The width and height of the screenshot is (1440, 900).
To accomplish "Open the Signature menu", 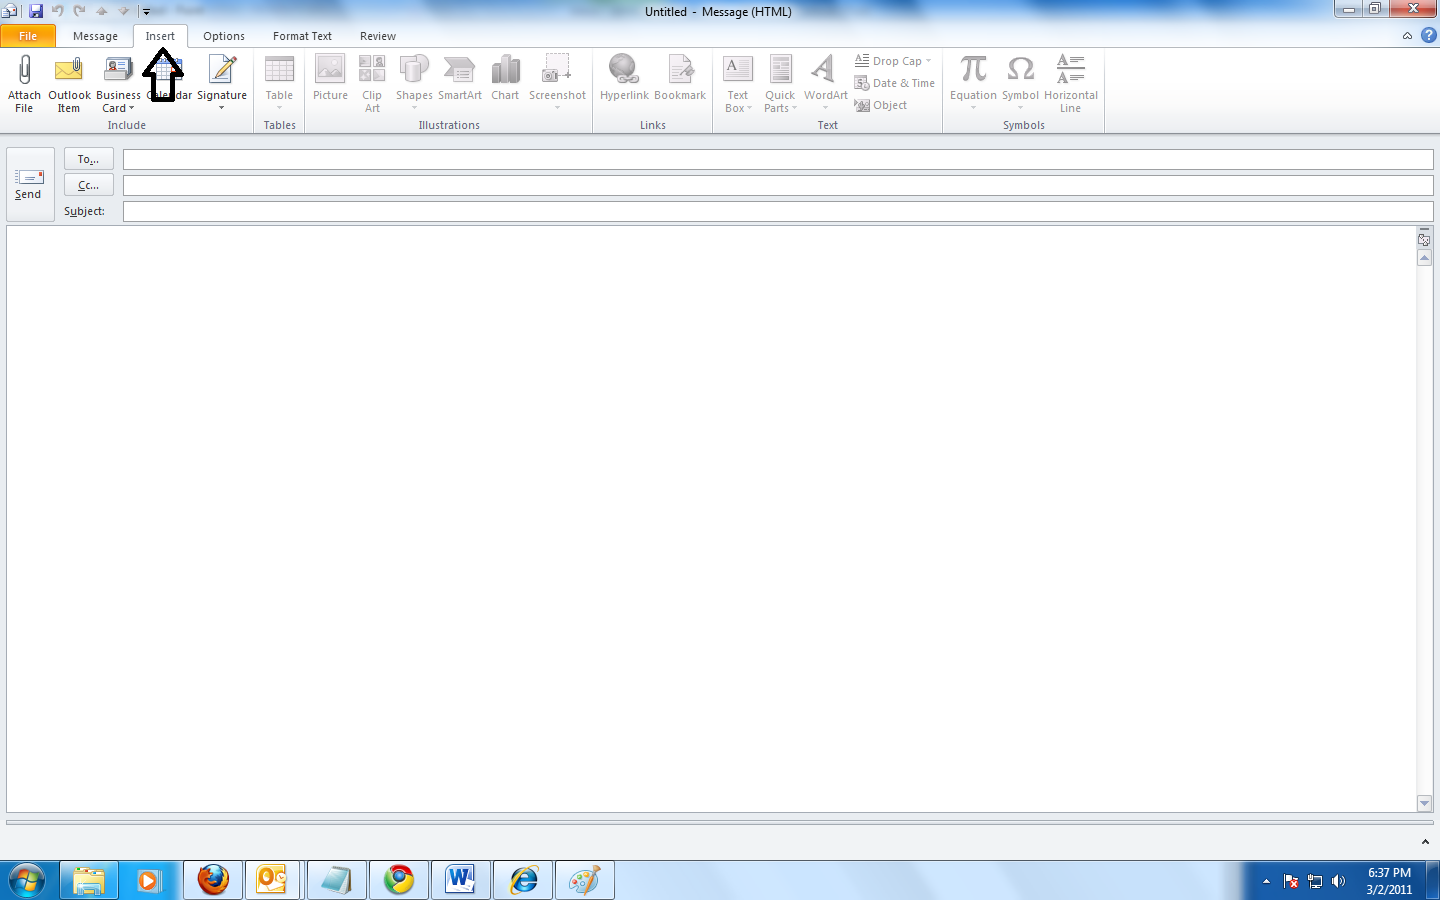I will point(222,84).
